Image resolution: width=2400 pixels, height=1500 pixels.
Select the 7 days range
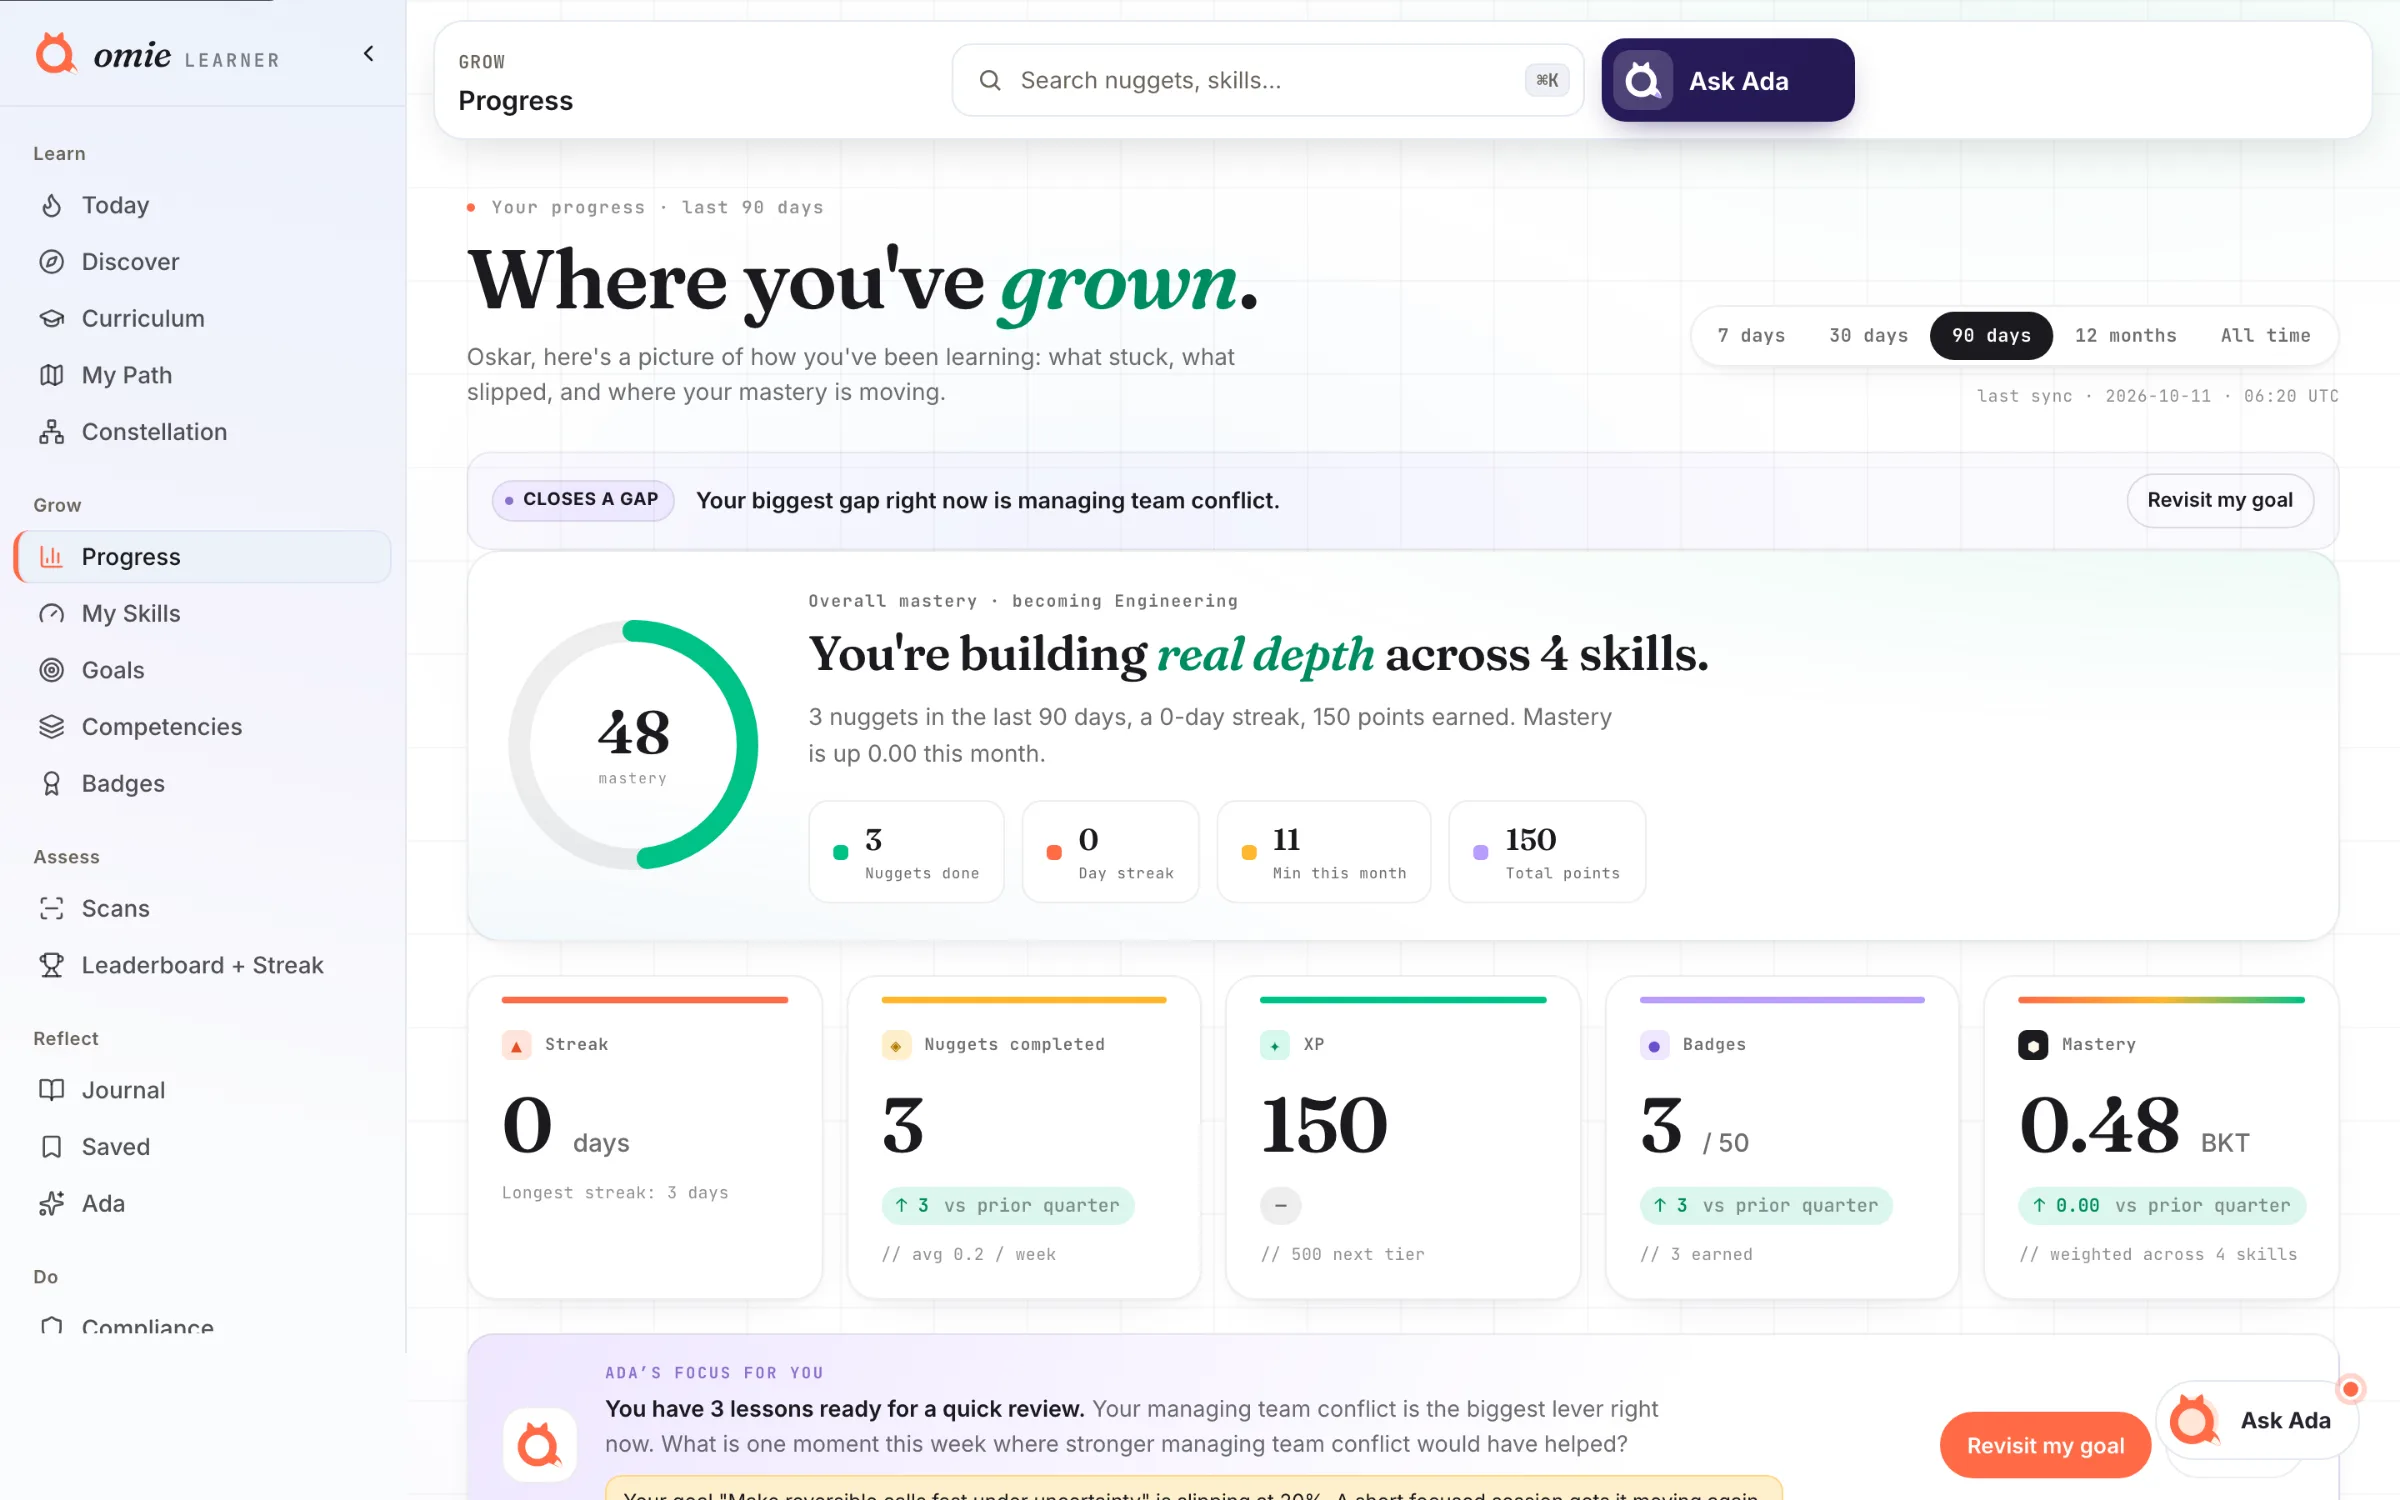tap(1751, 336)
